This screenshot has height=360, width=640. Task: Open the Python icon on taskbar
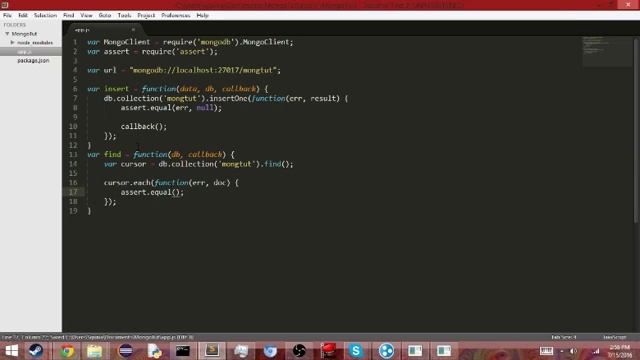[x=154, y=351]
